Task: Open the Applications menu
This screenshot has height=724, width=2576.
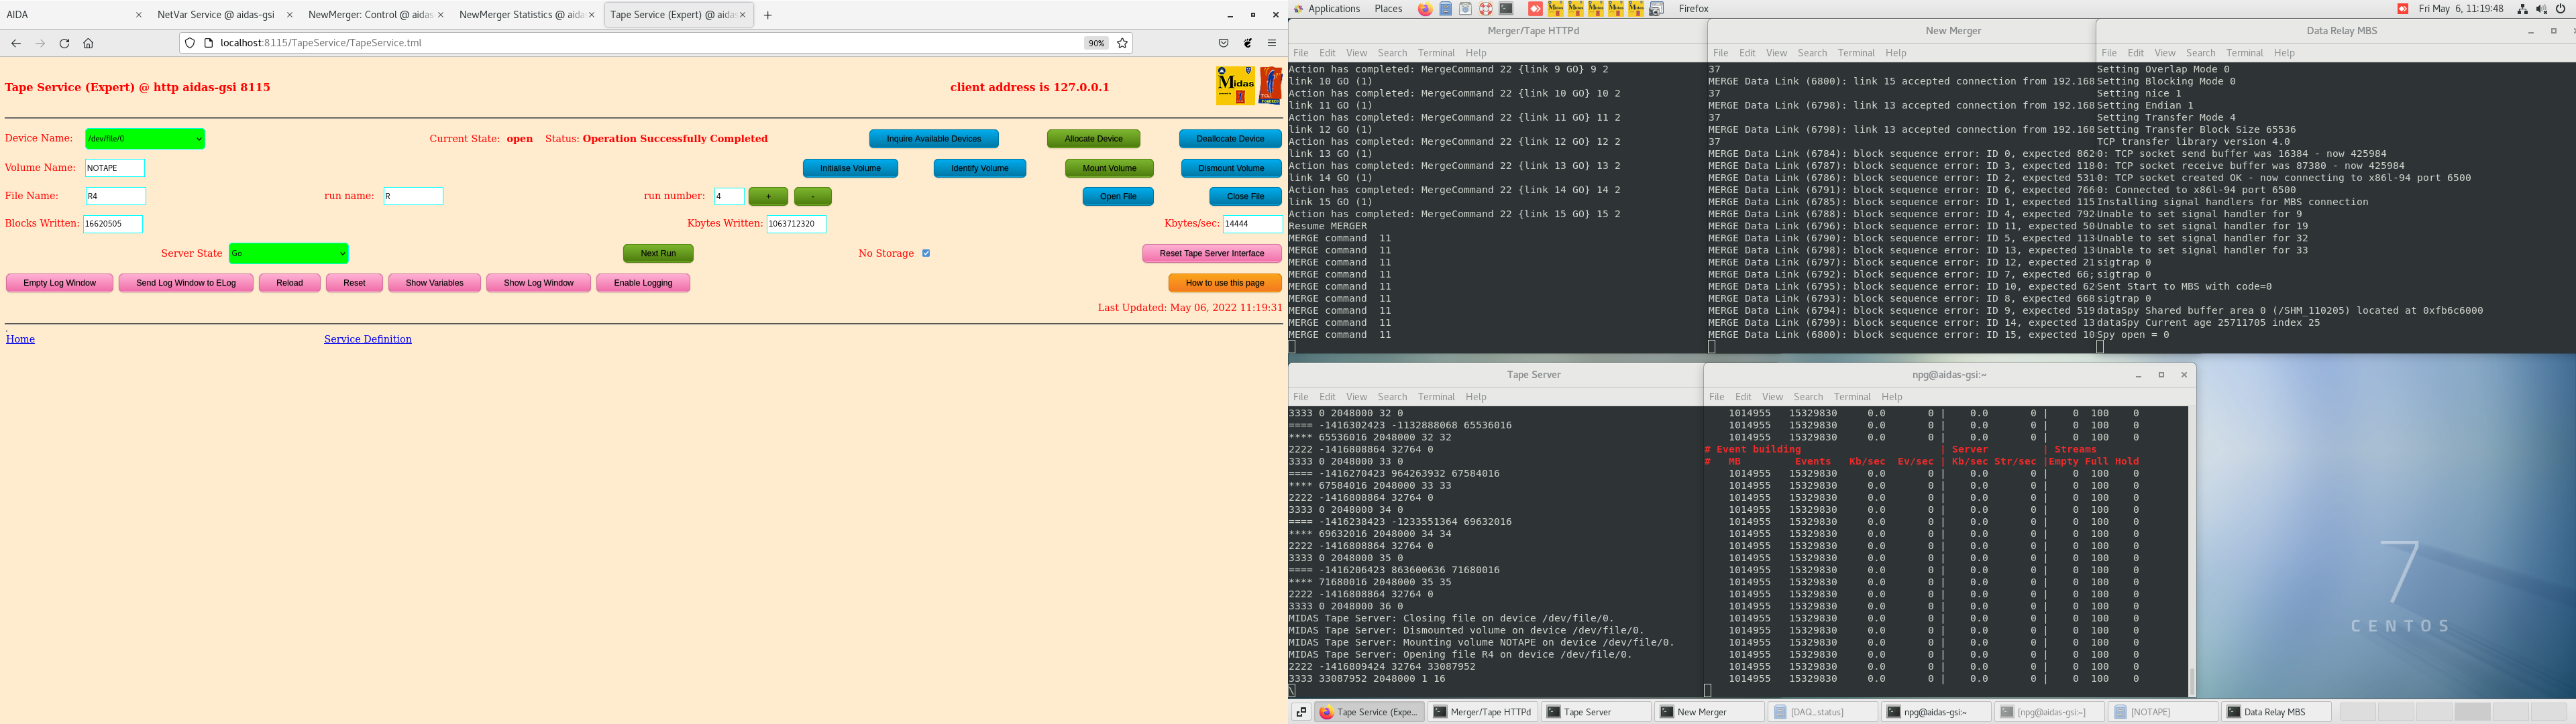Action: [x=1334, y=9]
